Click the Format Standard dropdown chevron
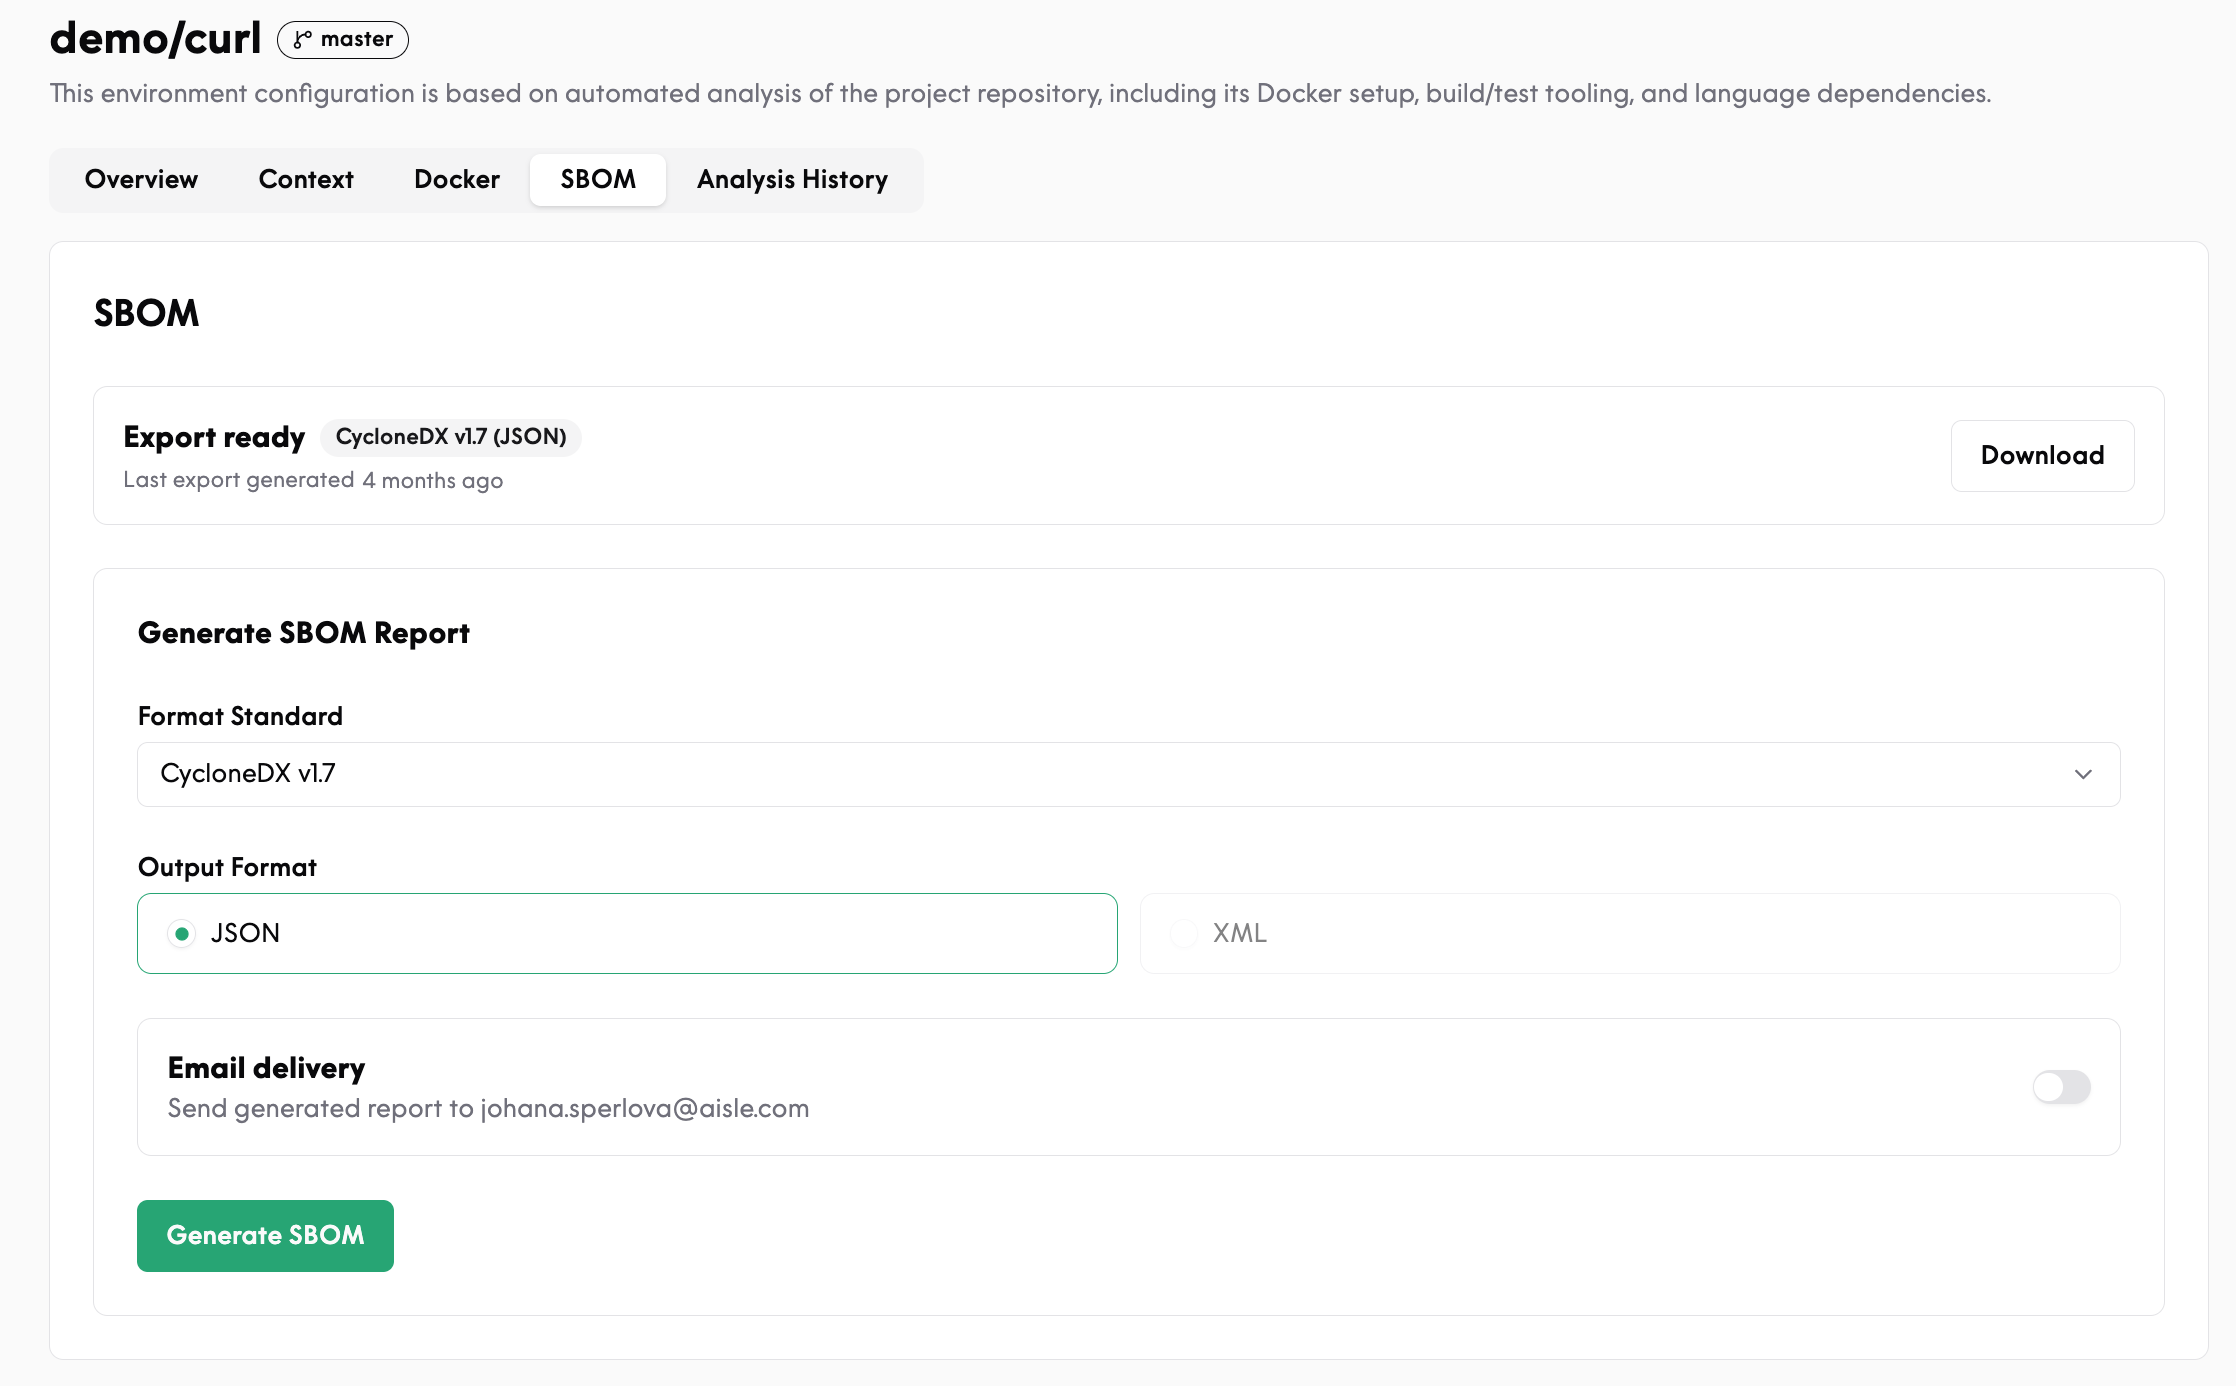Screen dimensions: 2236x1386 2083,775
